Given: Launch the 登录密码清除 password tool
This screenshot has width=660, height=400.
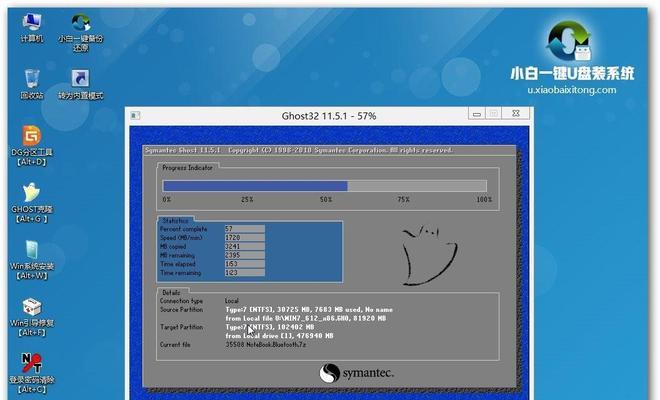Looking at the screenshot, I should click(x=31, y=363).
